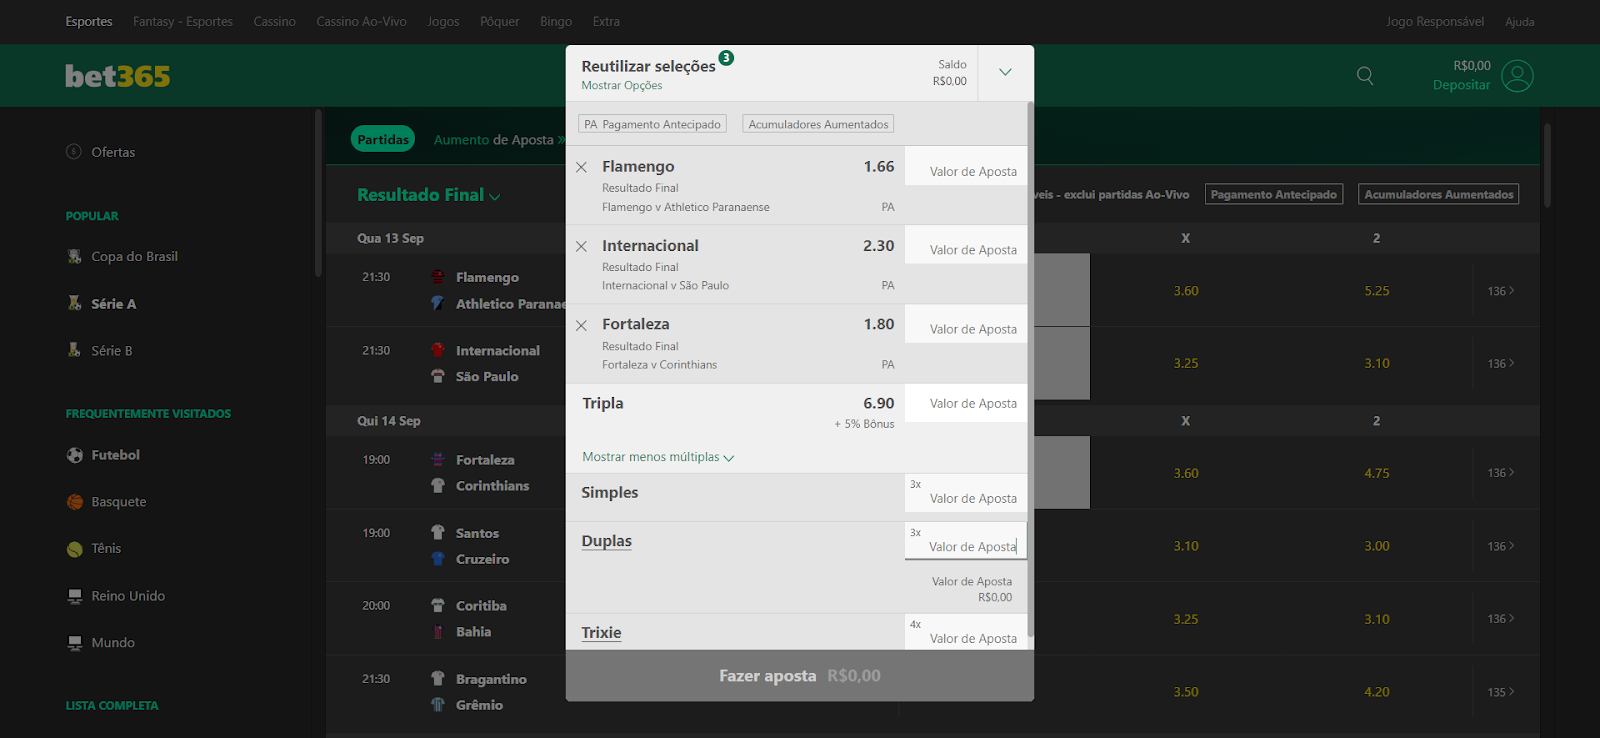Click the Pagamento Antecipado tag in bet slip
This screenshot has width=1600, height=738.
click(x=652, y=125)
